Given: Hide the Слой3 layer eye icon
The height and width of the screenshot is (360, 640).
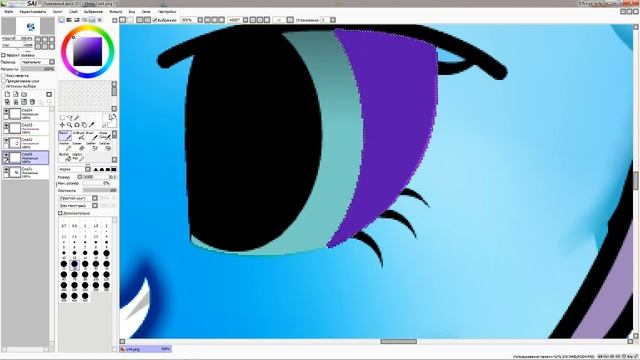Looking at the screenshot, I should coord(6,126).
